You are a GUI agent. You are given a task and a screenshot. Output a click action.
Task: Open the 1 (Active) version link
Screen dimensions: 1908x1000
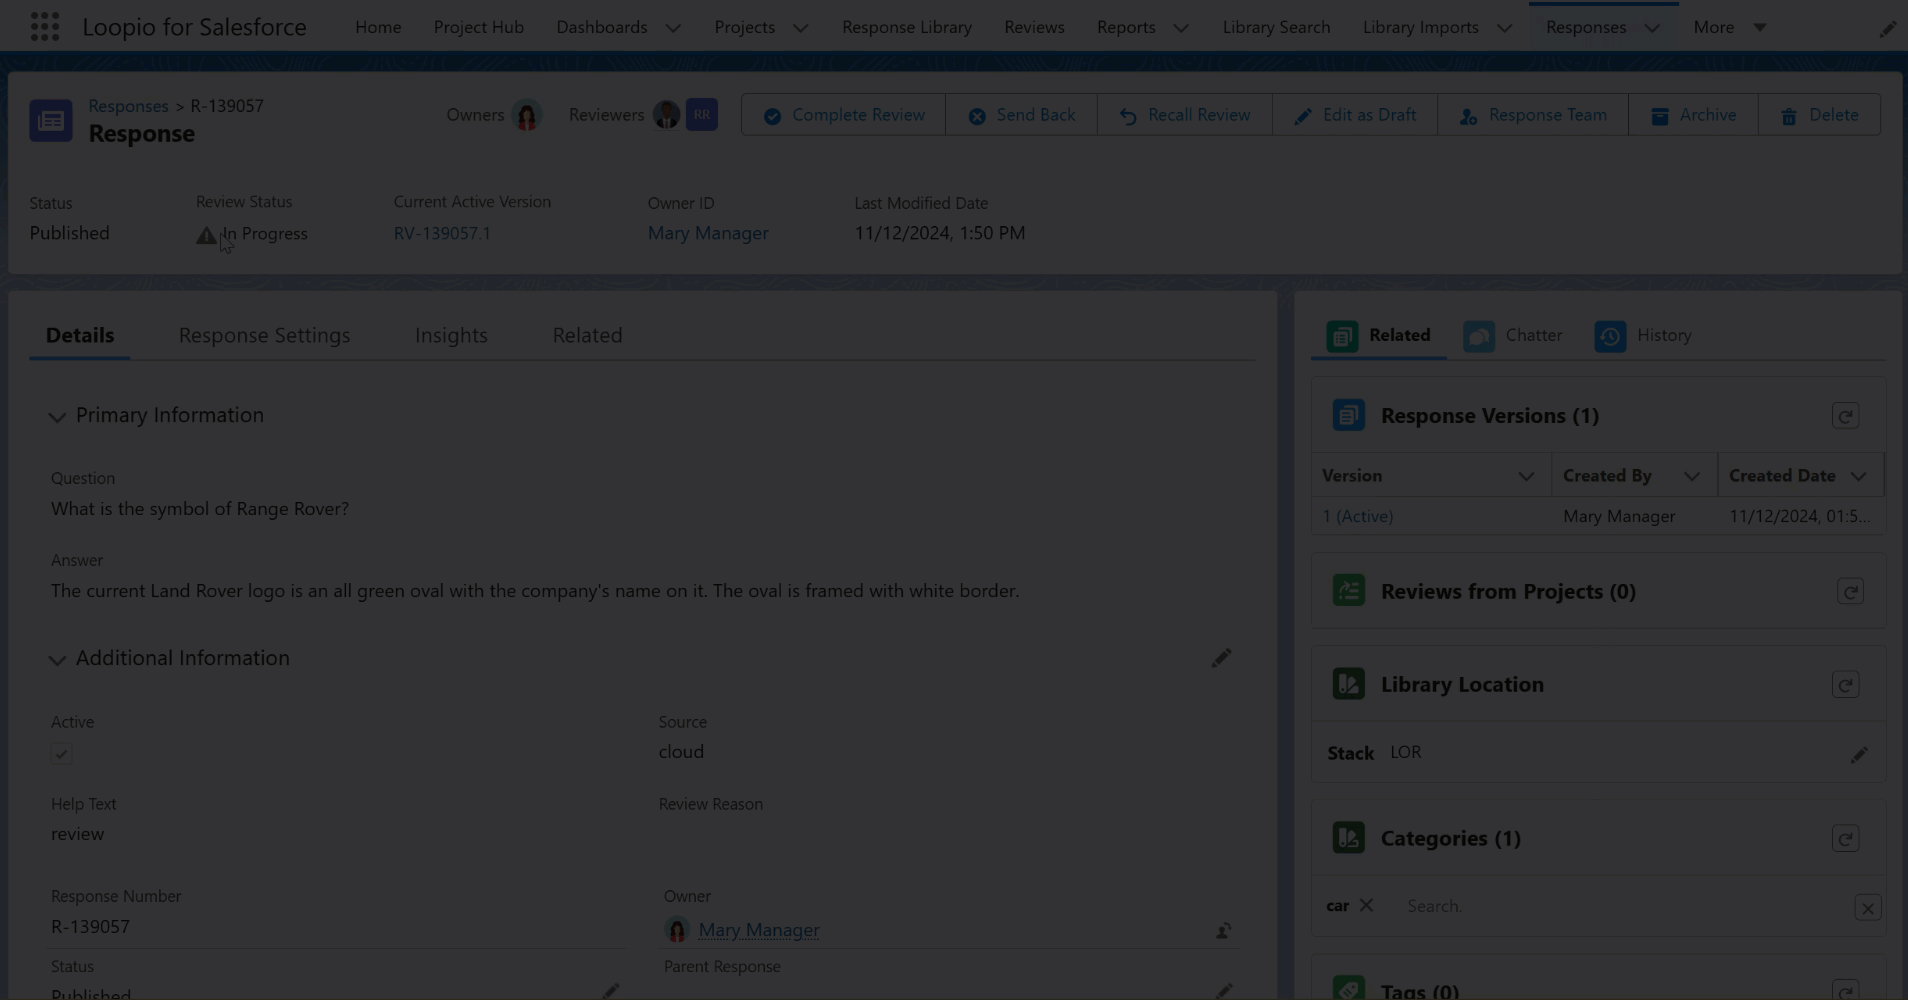pyautogui.click(x=1357, y=516)
